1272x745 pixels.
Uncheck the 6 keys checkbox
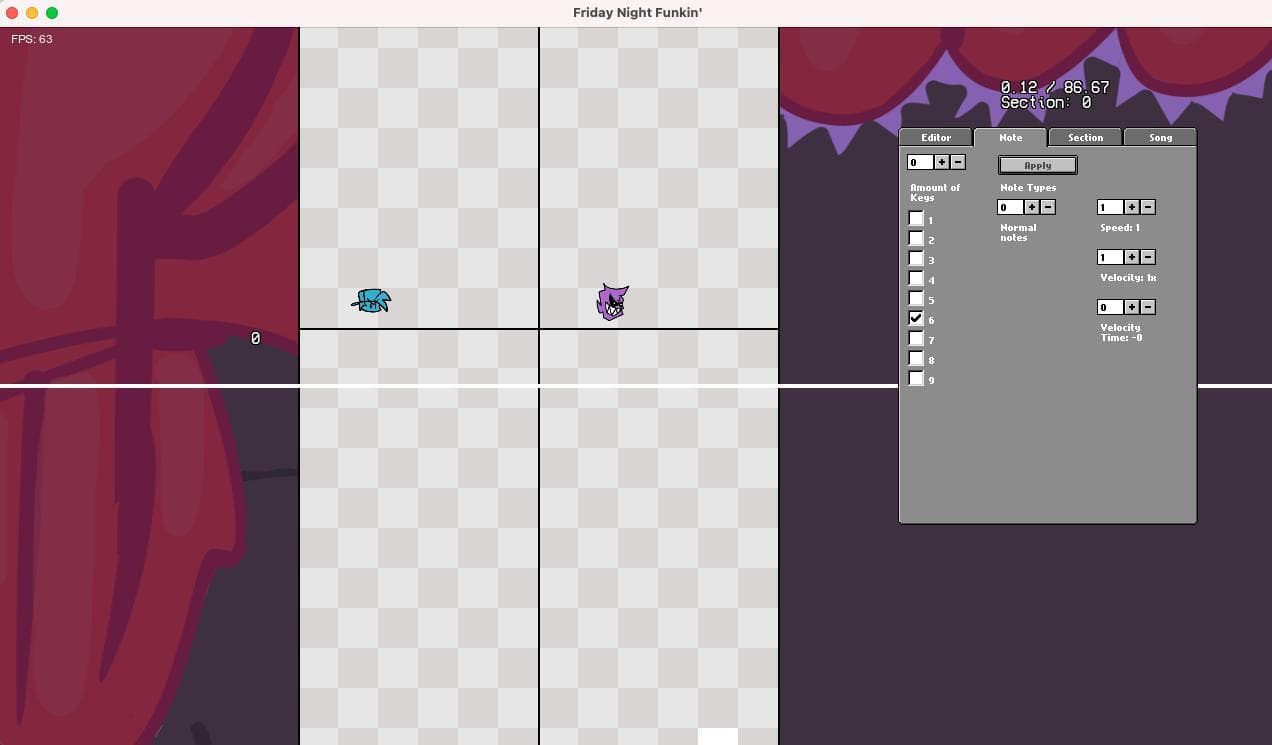[x=916, y=318]
